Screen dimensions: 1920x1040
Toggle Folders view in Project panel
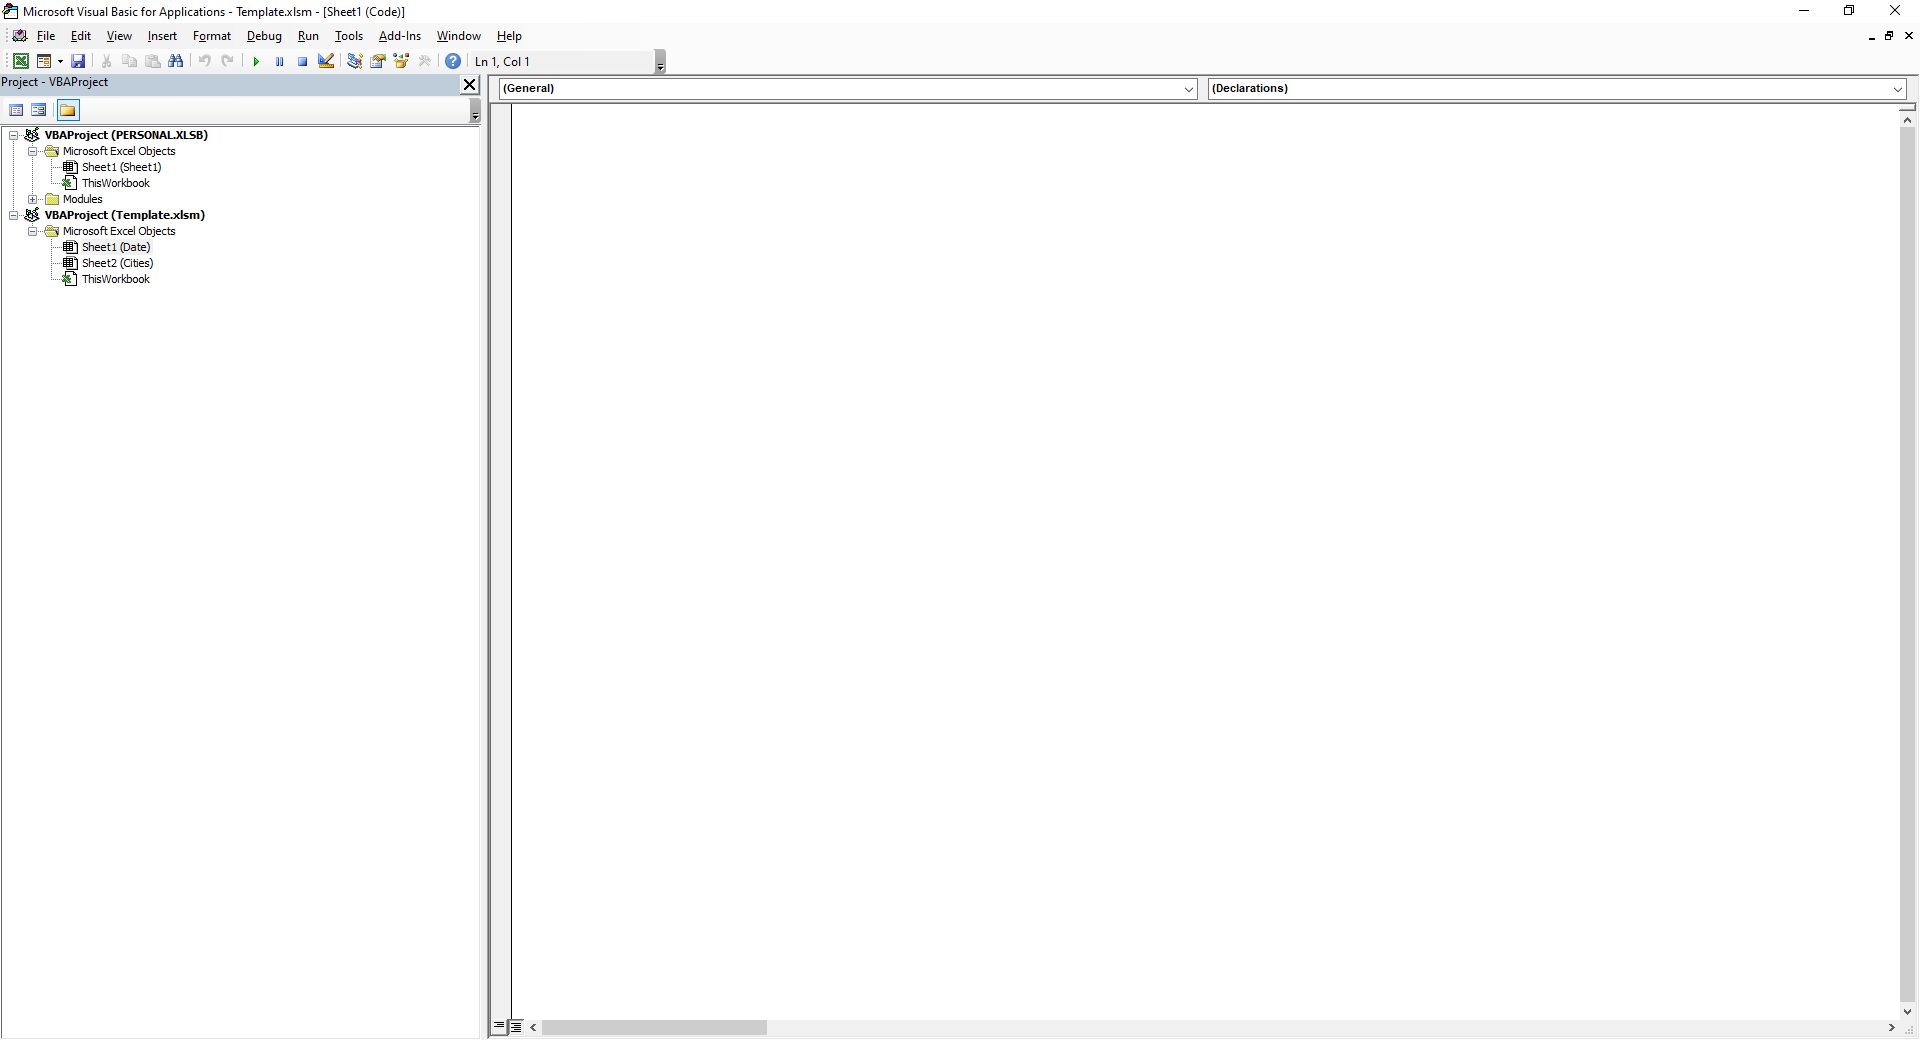[x=67, y=110]
